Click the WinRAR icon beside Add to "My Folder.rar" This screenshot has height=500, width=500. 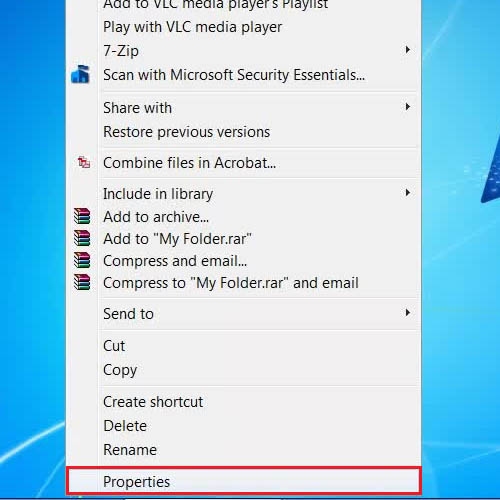pos(82,238)
